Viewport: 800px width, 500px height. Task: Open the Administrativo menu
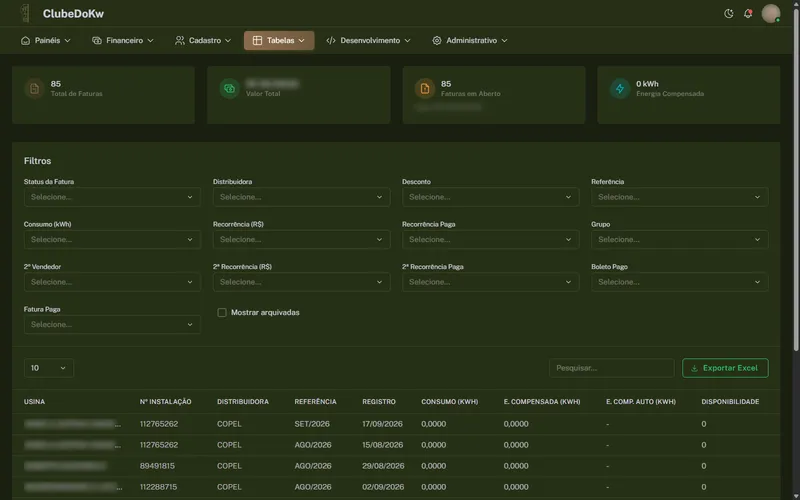tap(469, 40)
